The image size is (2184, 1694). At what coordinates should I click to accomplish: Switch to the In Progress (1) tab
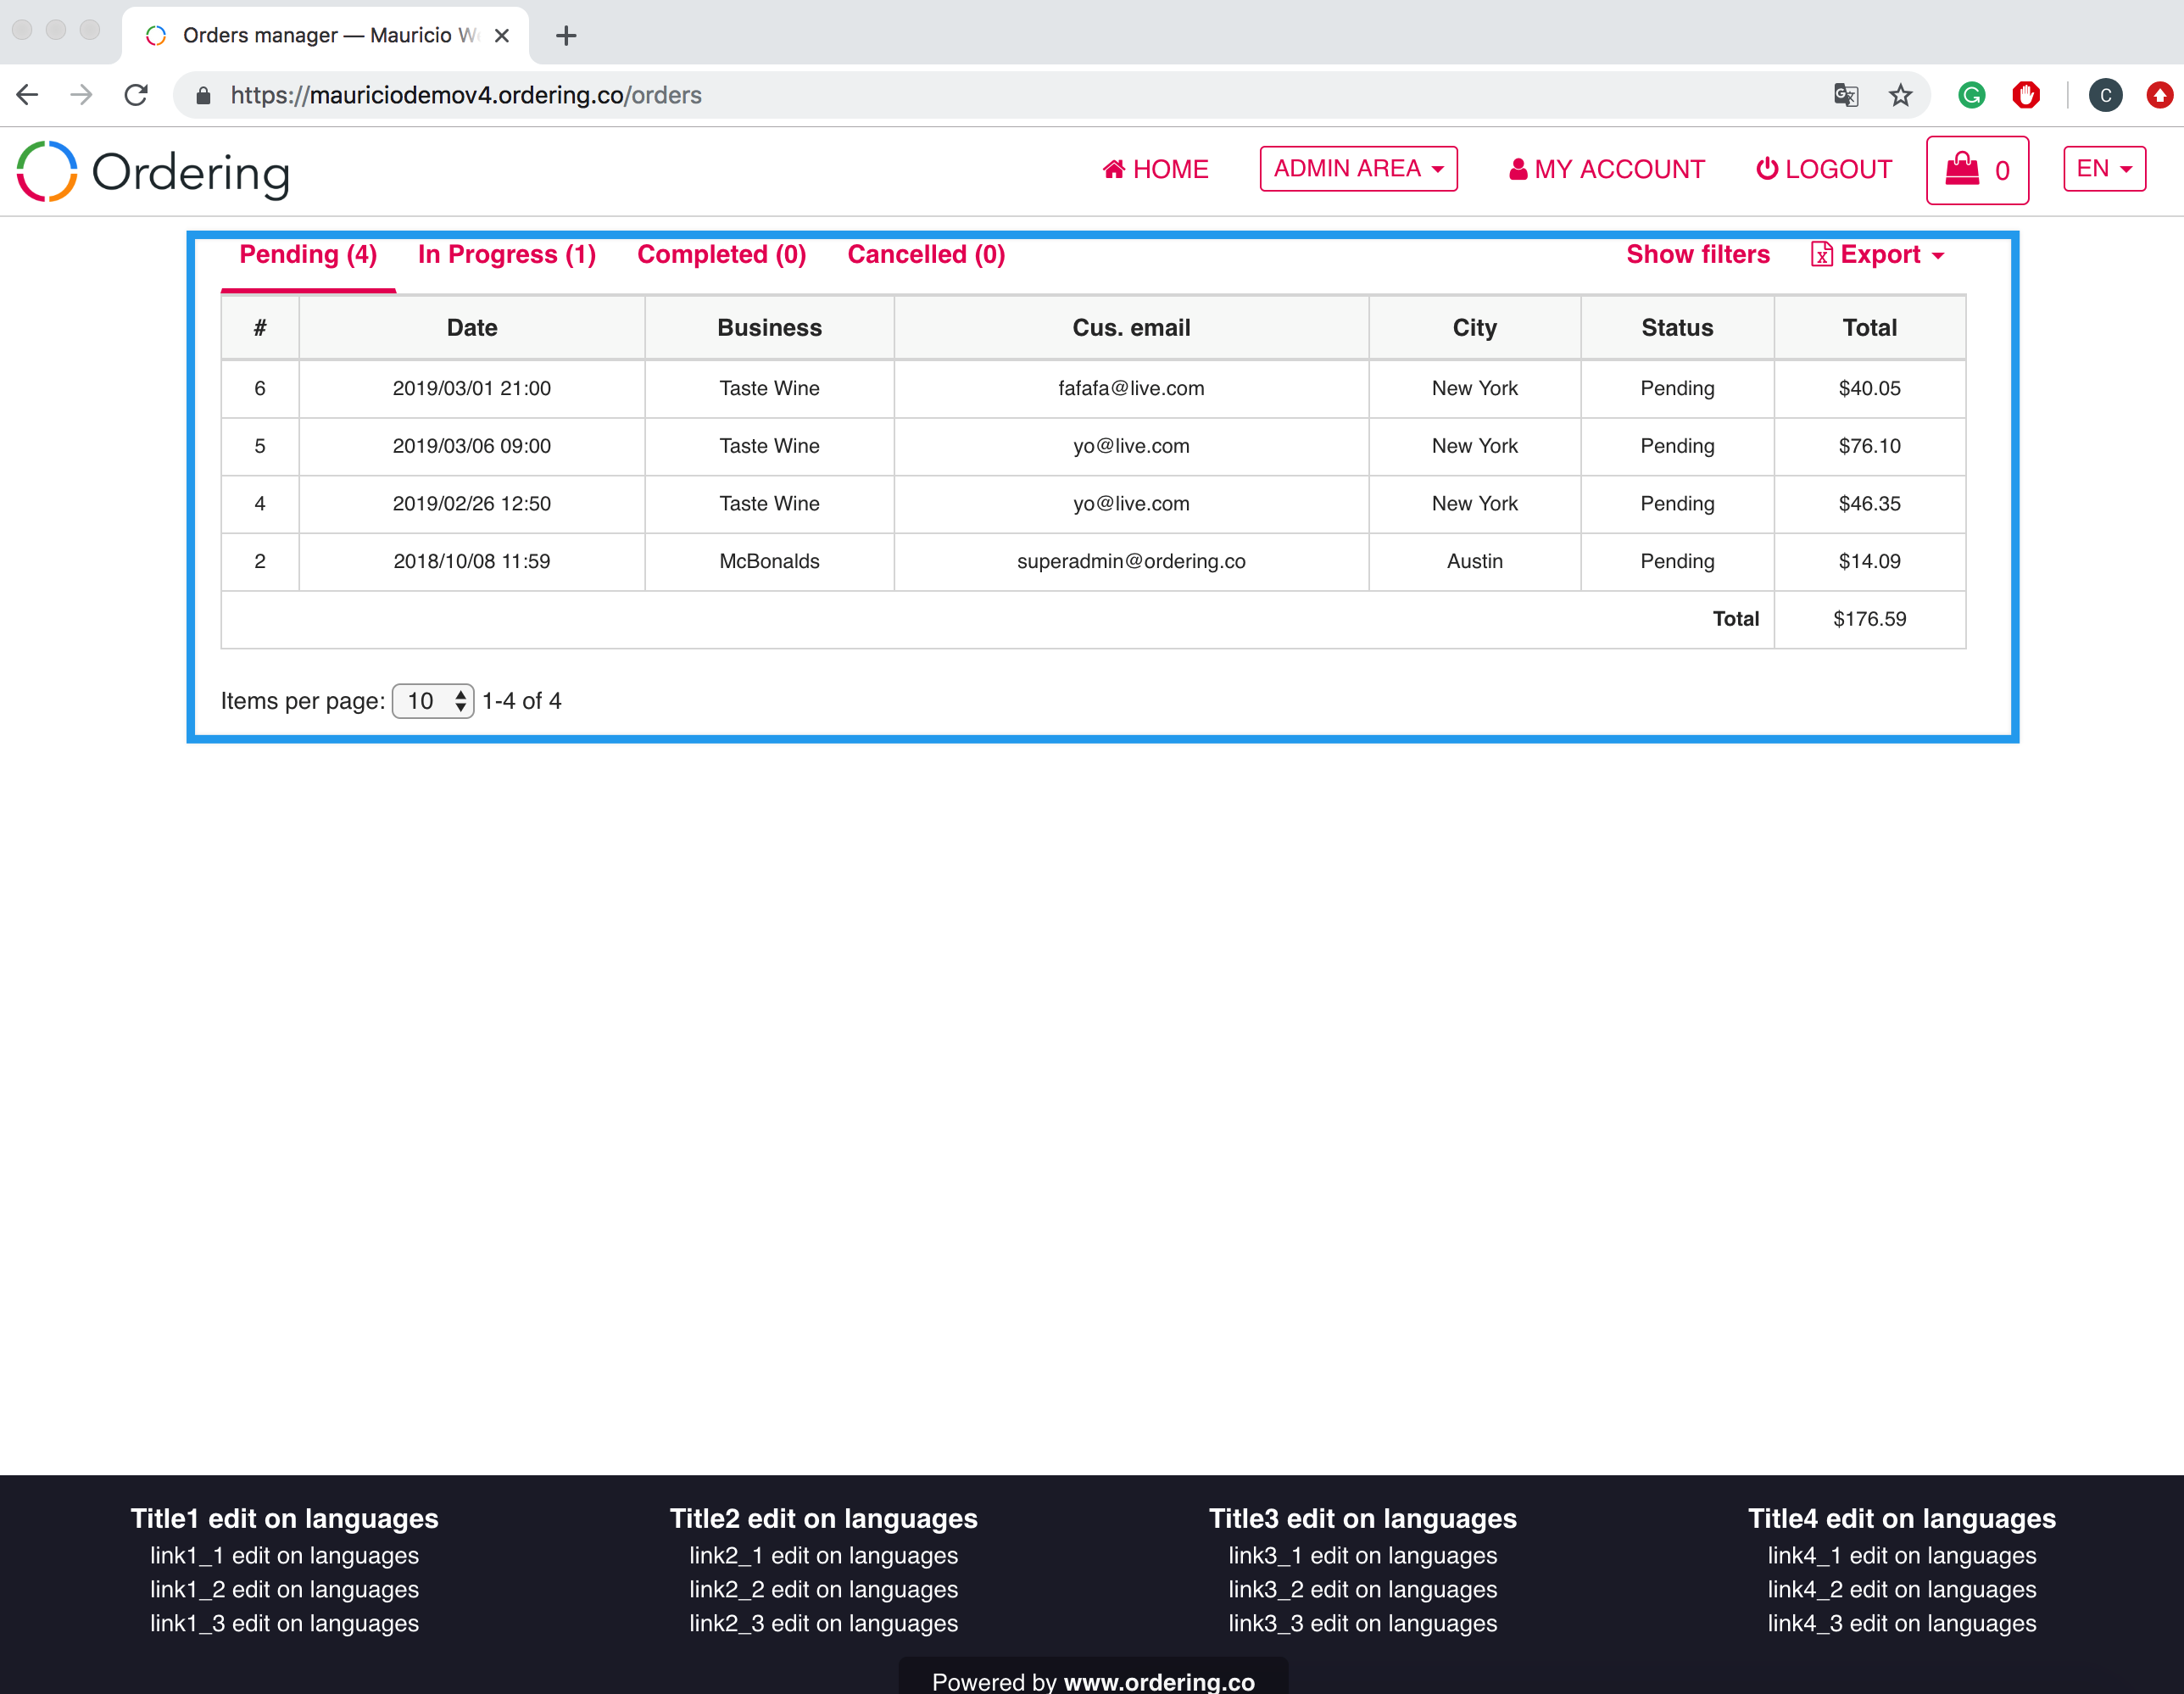point(506,255)
